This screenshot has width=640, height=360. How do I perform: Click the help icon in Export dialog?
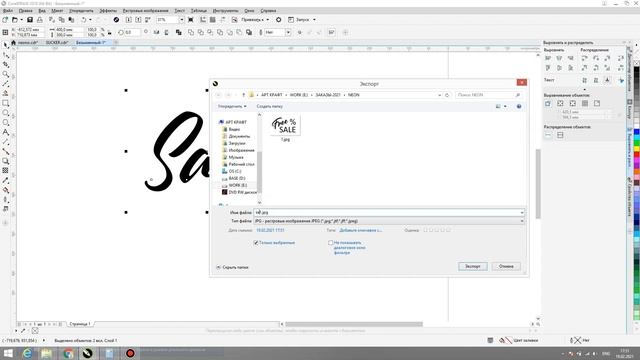(519, 106)
